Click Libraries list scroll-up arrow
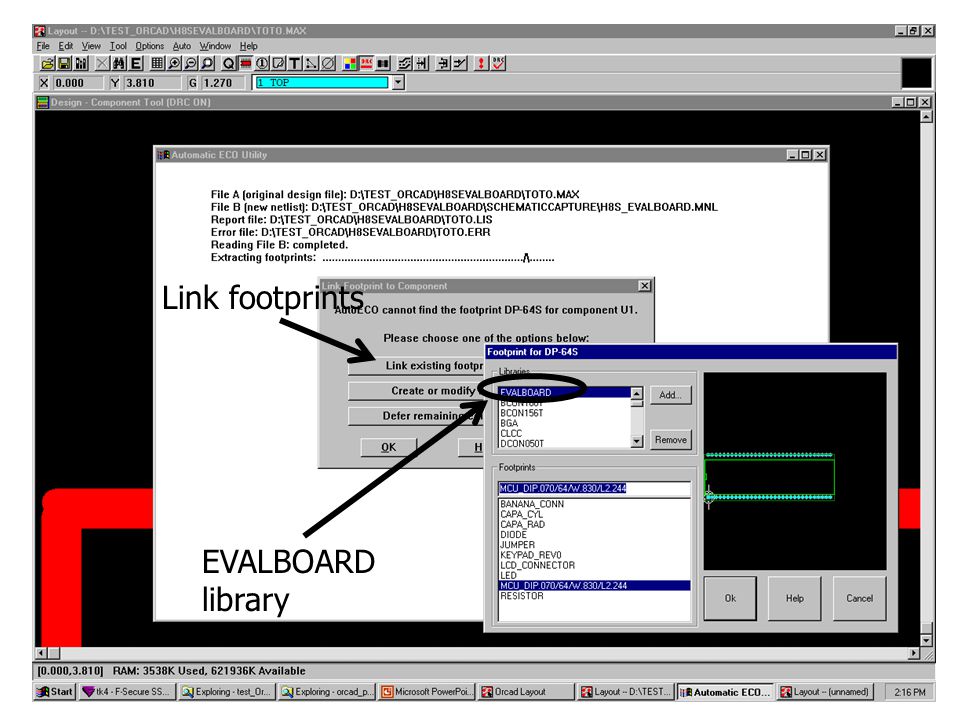Screen dimensions: 960x720 [x=637, y=394]
